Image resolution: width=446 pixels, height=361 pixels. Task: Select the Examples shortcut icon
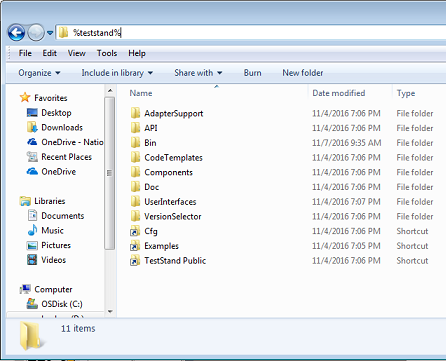click(135, 246)
